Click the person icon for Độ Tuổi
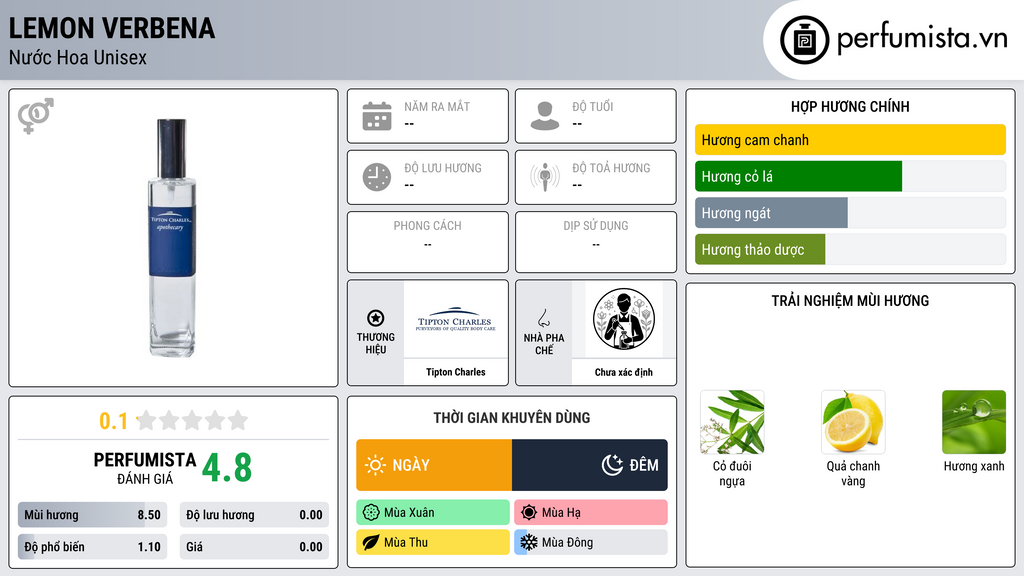 click(x=545, y=116)
